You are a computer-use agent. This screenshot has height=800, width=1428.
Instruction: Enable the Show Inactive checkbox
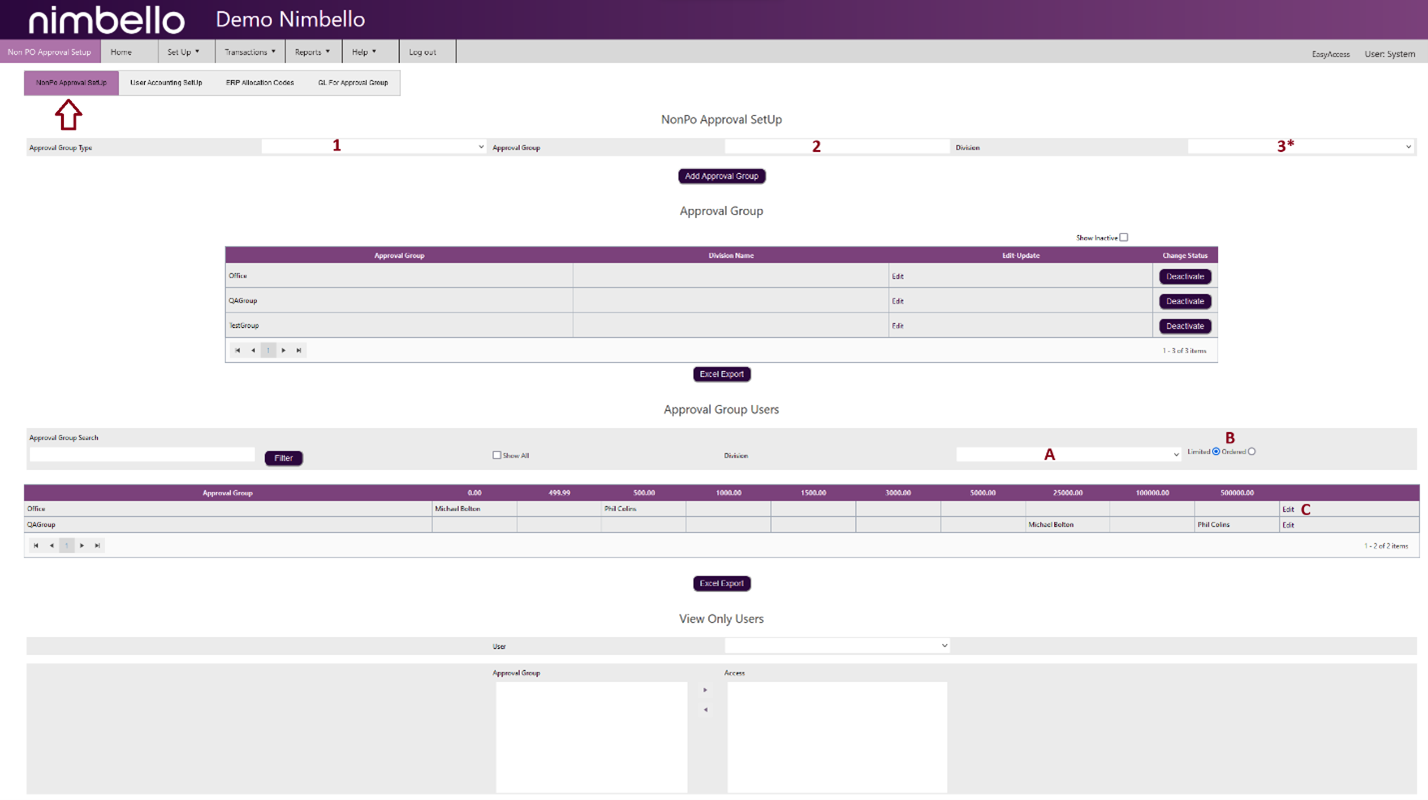[1123, 237]
